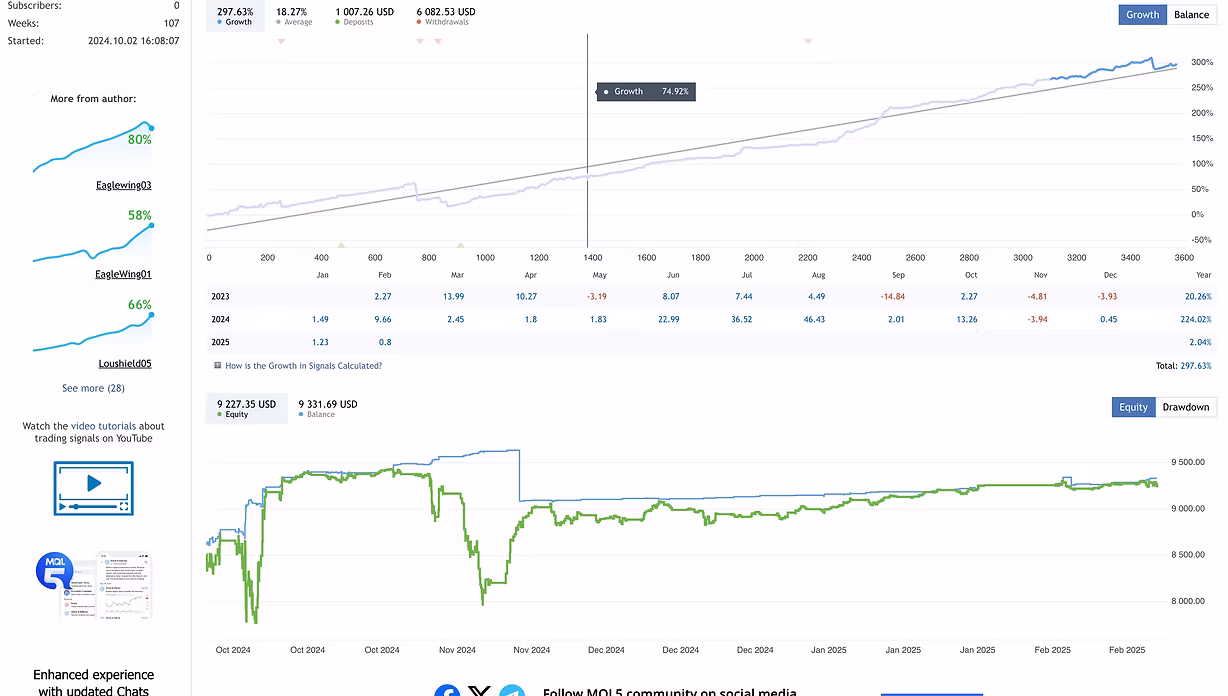This screenshot has width=1228, height=696.
Task: Click the MQL5 chats app promo icon
Action: coord(93,588)
